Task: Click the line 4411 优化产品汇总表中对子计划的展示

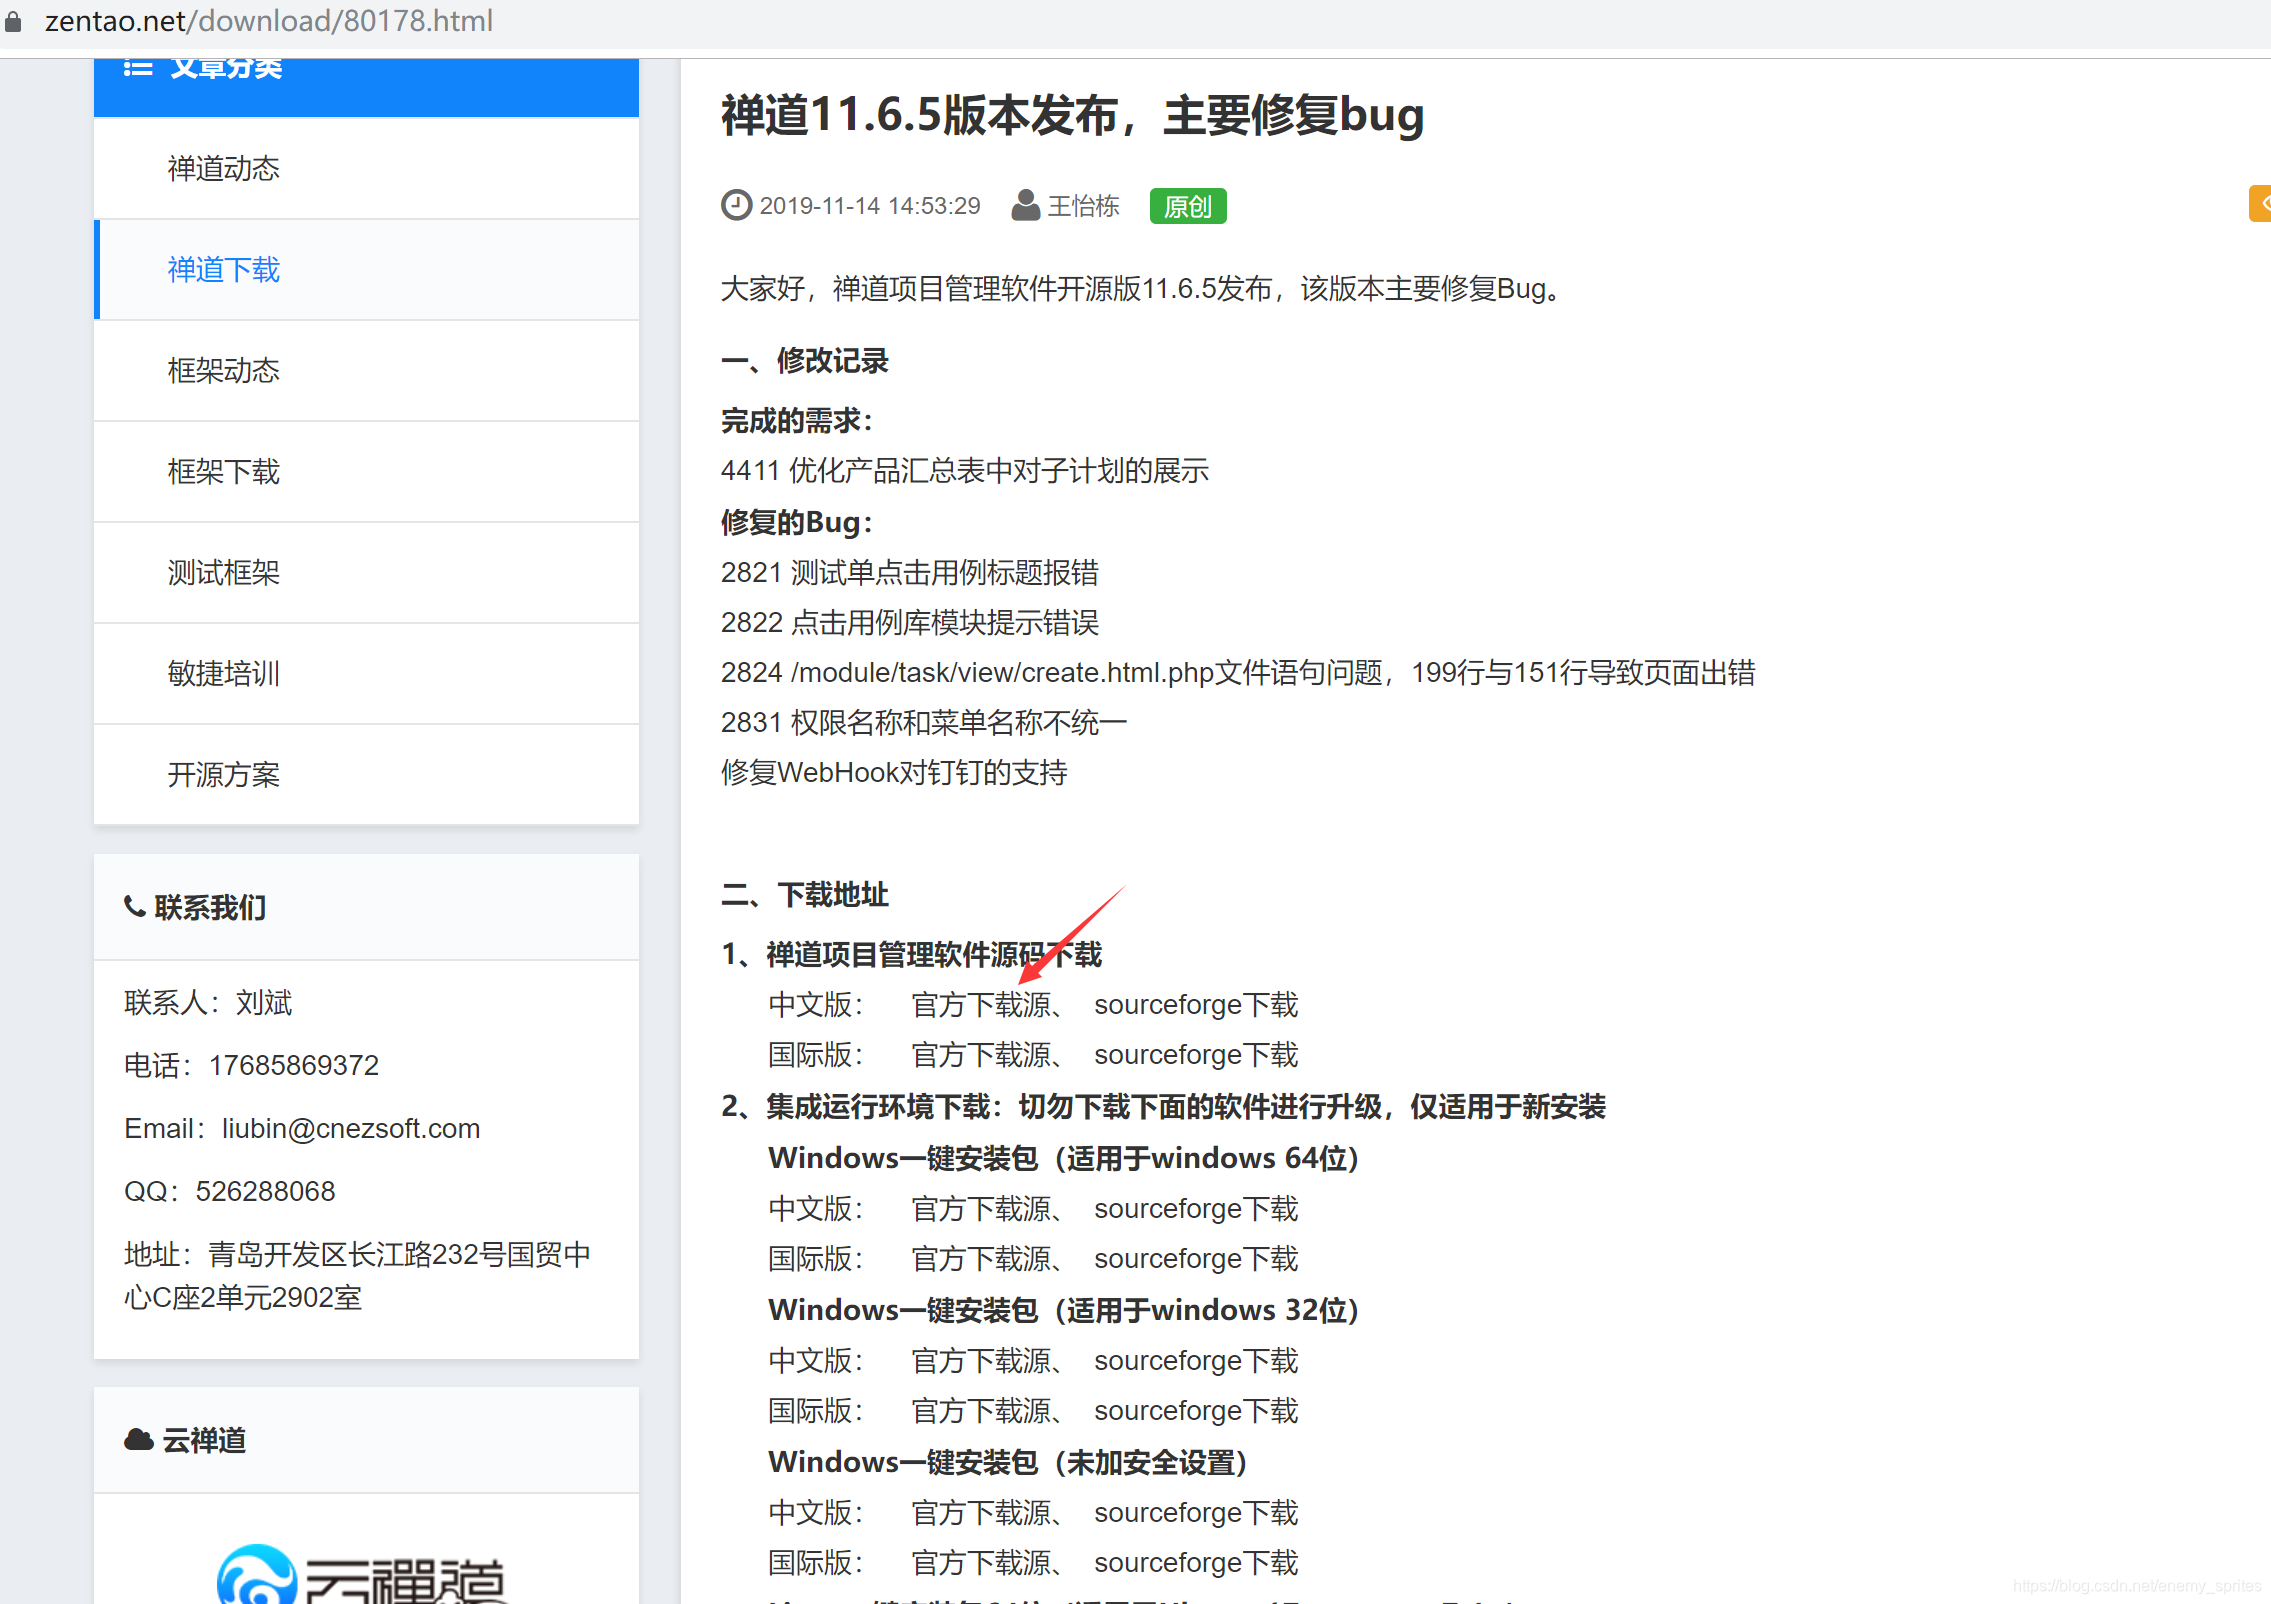Action: [x=965, y=471]
